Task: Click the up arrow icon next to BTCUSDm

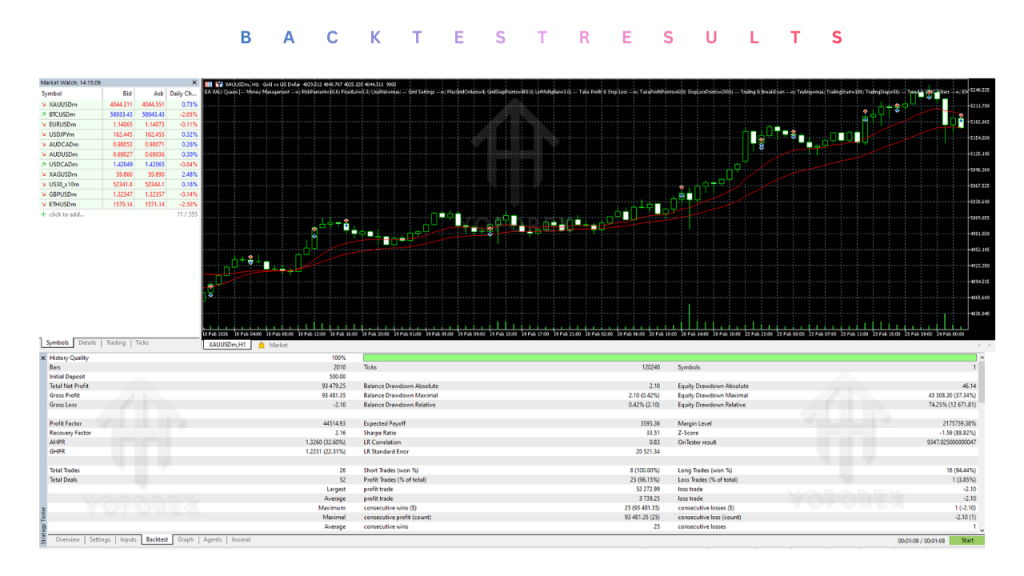Action: pos(44,114)
